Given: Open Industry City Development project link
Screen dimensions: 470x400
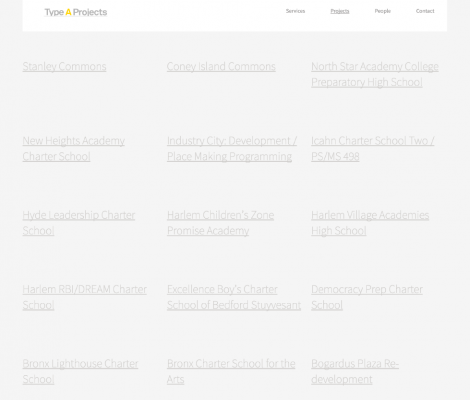Looking at the screenshot, I should (x=232, y=149).
